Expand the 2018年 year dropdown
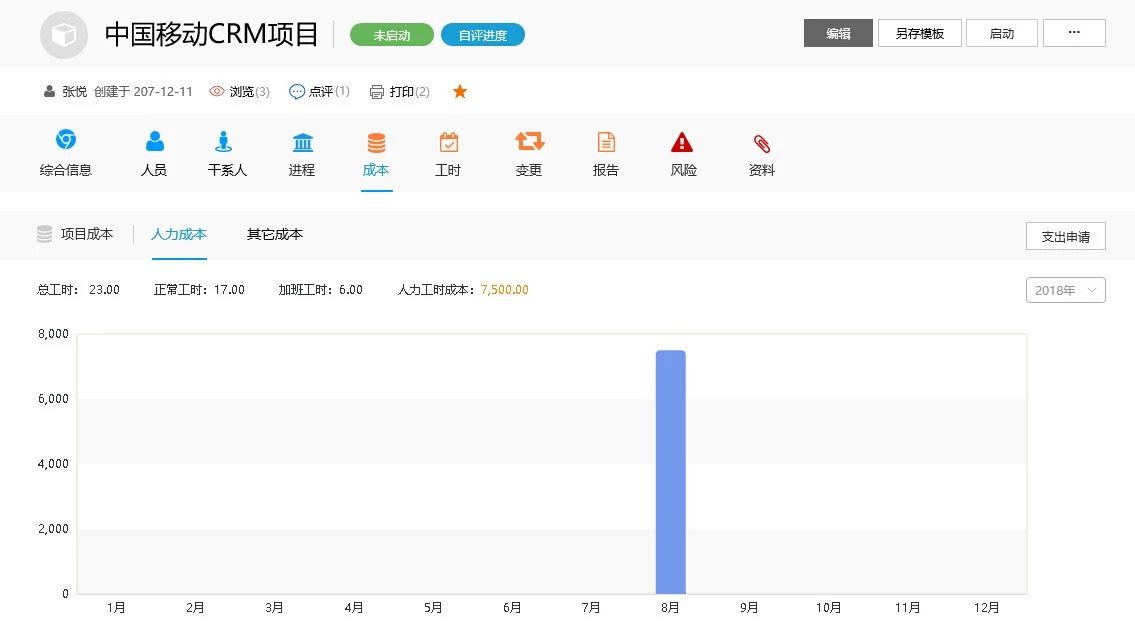Image resolution: width=1135 pixels, height=633 pixels. click(1065, 290)
